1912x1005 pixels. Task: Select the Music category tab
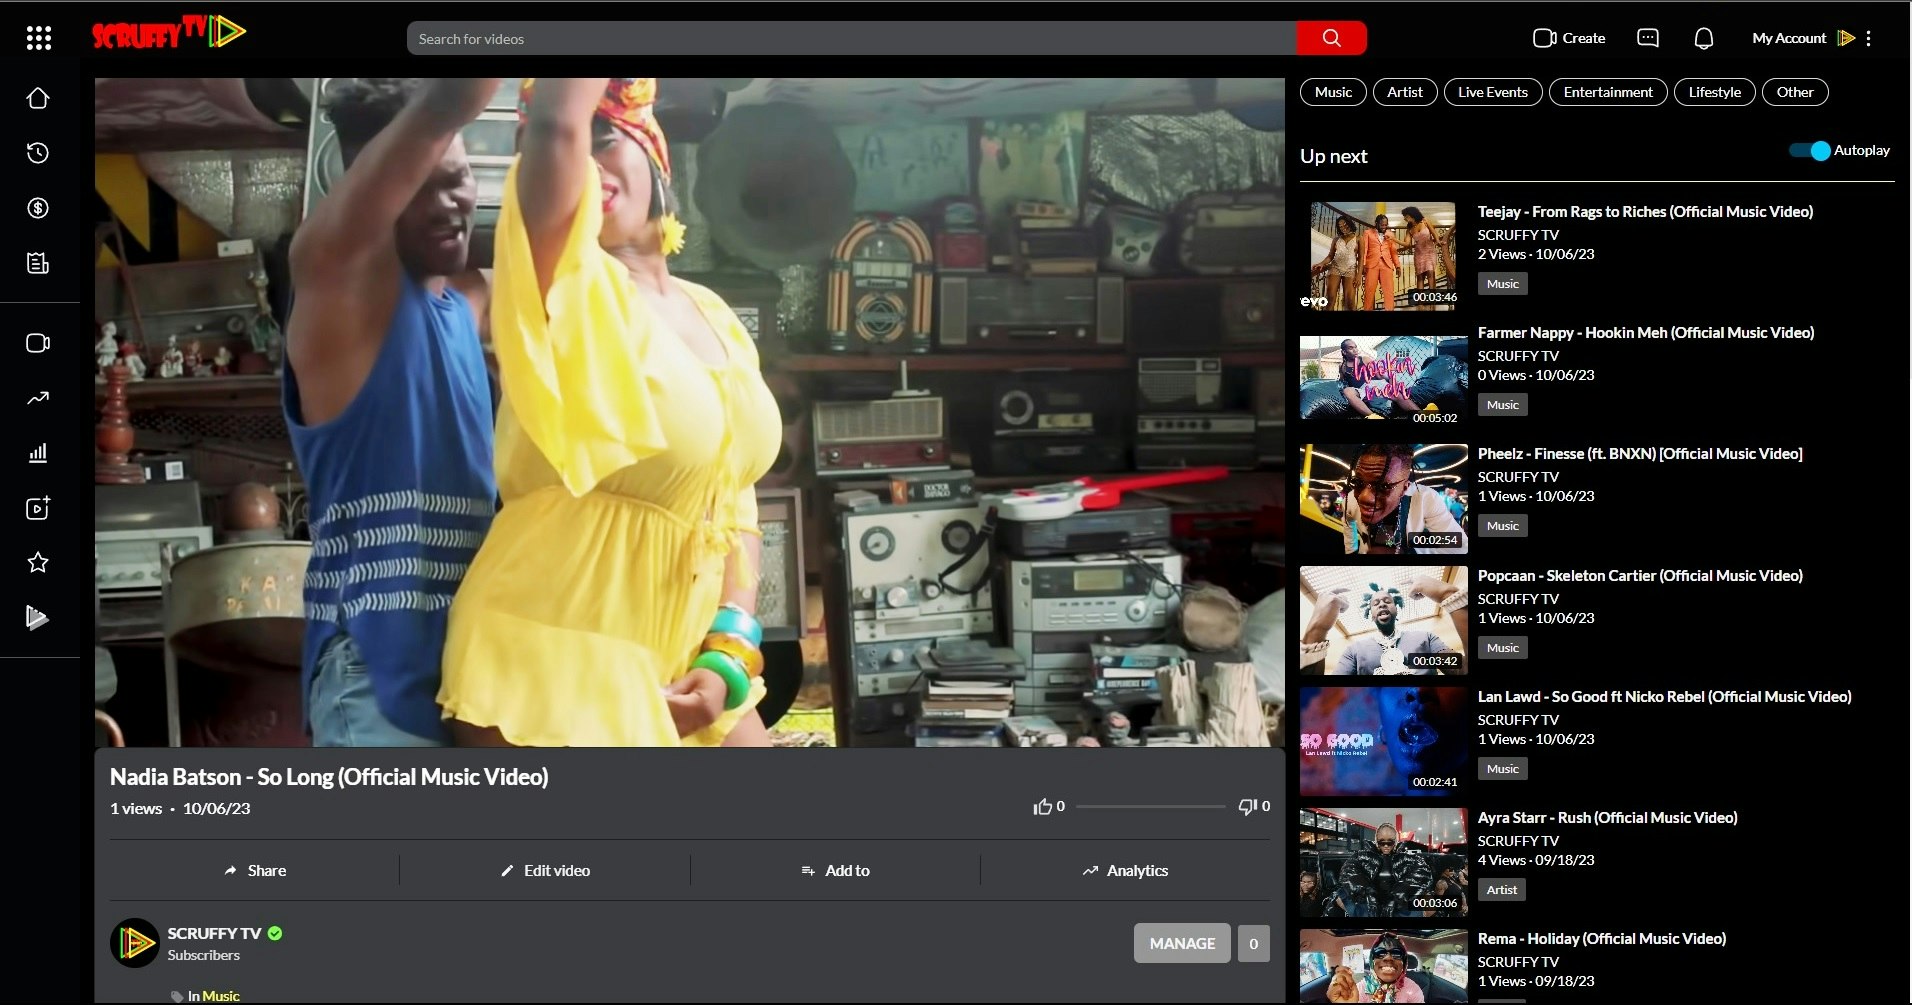point(1333,92)
